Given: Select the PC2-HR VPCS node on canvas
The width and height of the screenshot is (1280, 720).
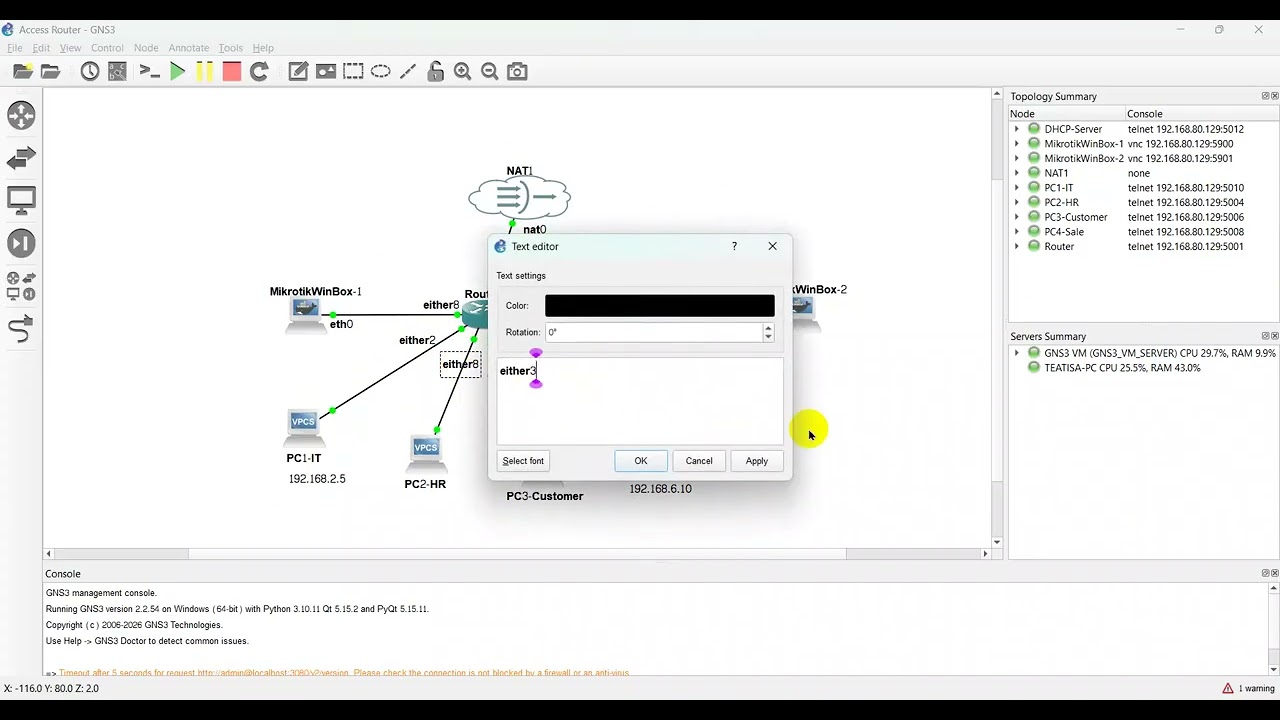Looking at the screenshot, I should click(x=426, y=453).
